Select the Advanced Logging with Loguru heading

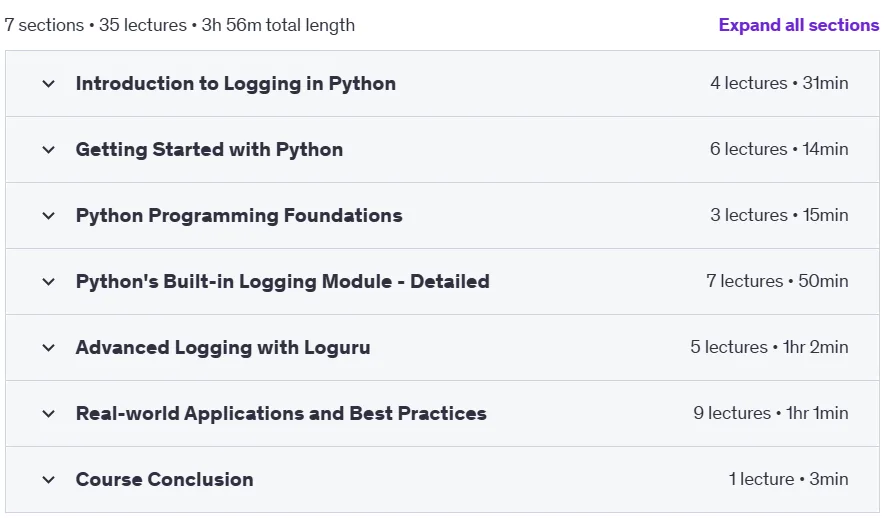click(x=223, y=347)
